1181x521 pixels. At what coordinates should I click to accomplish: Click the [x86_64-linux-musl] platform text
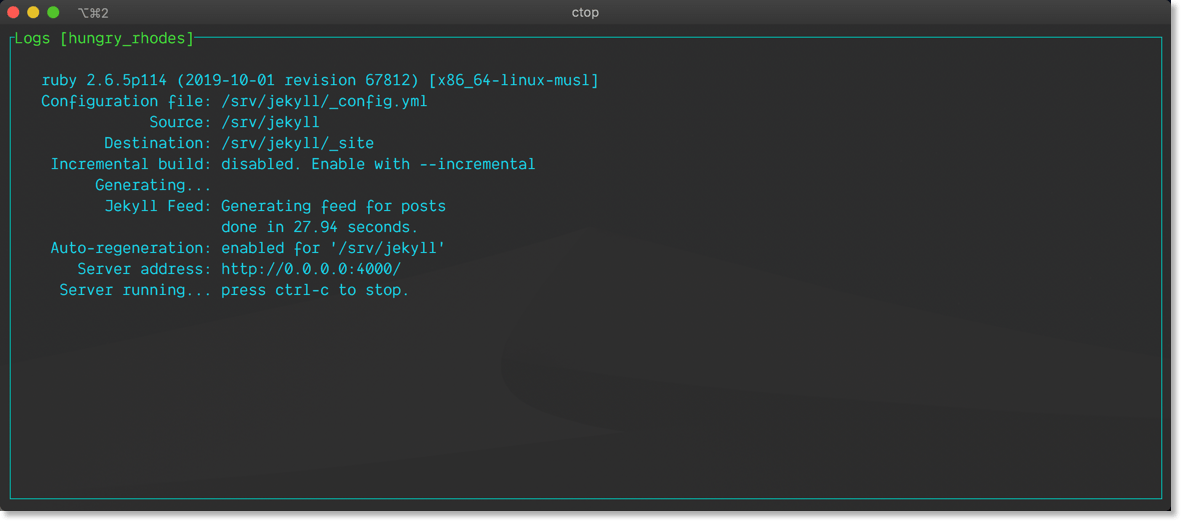513,80
